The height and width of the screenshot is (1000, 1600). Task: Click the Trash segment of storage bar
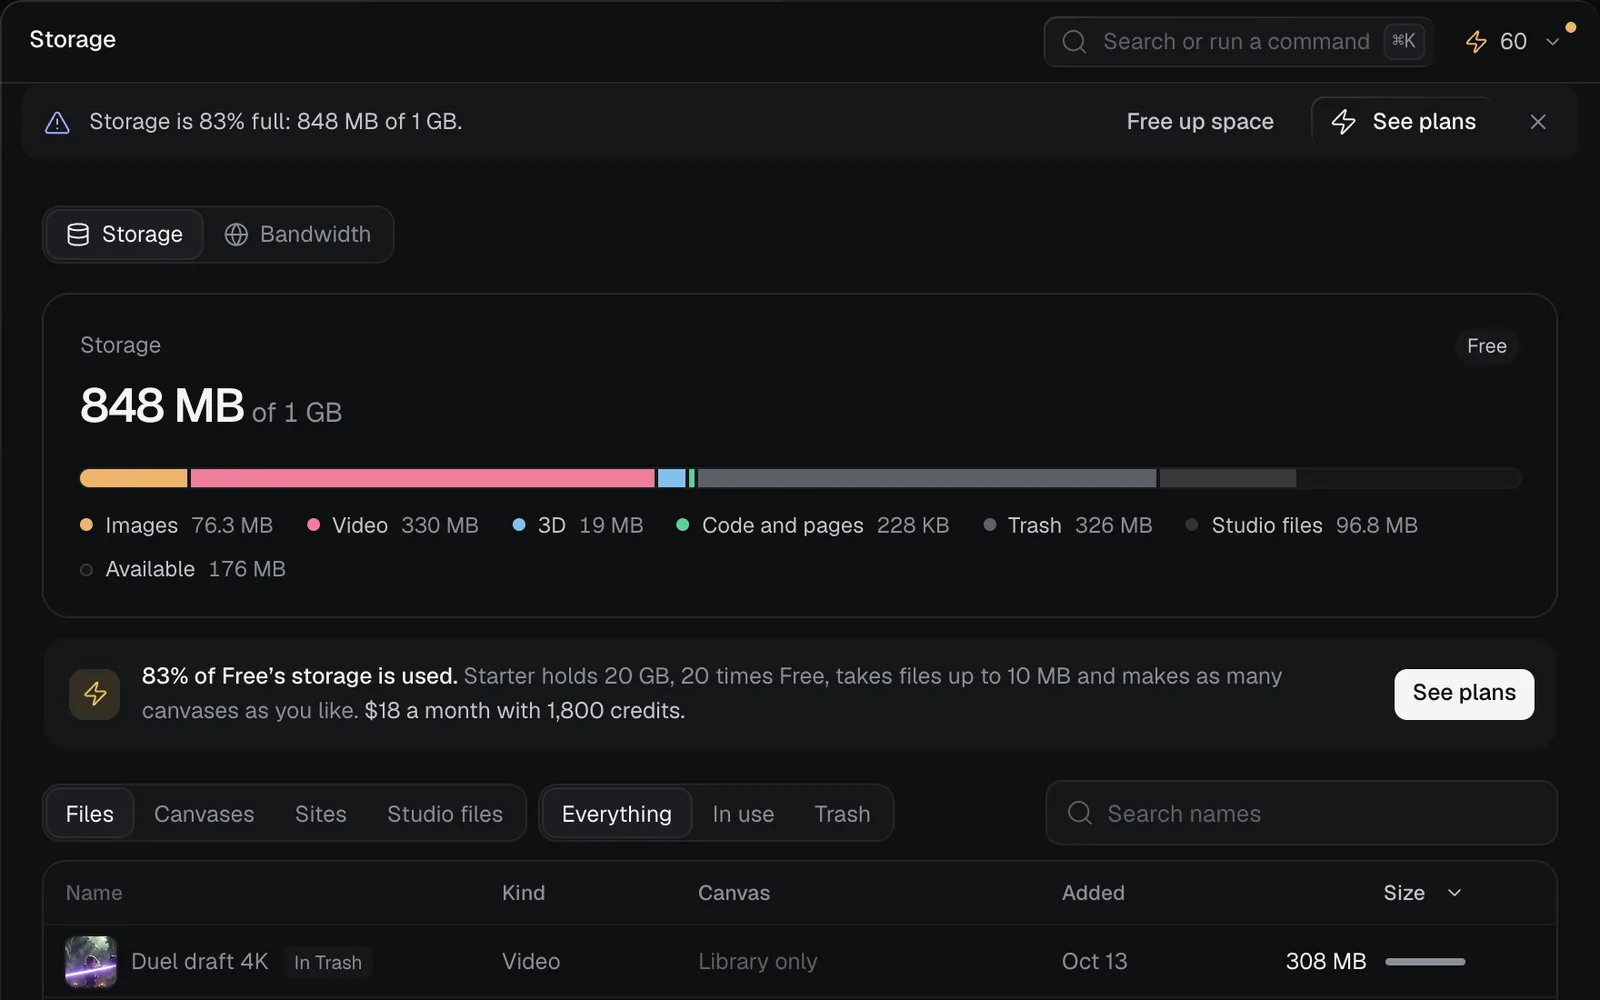927,478
